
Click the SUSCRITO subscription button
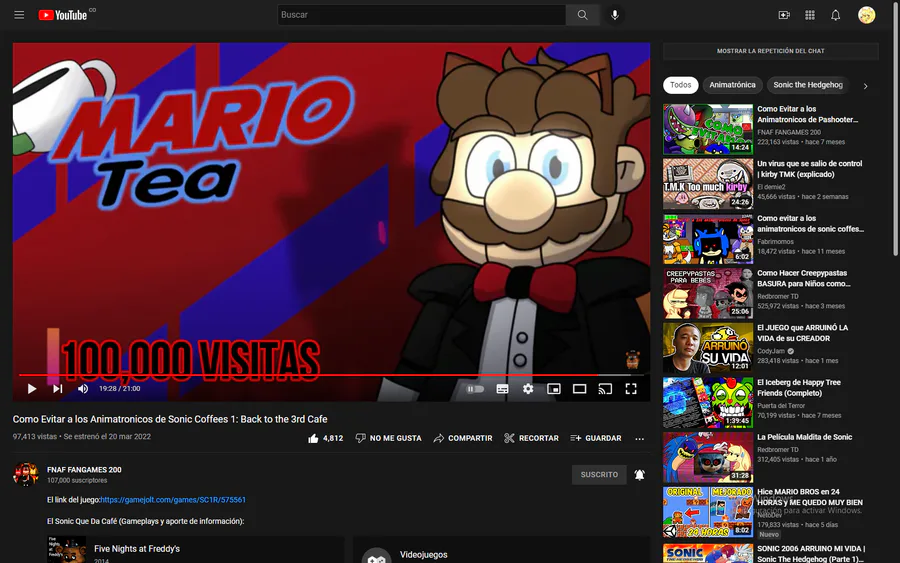(x=599, y=475)
